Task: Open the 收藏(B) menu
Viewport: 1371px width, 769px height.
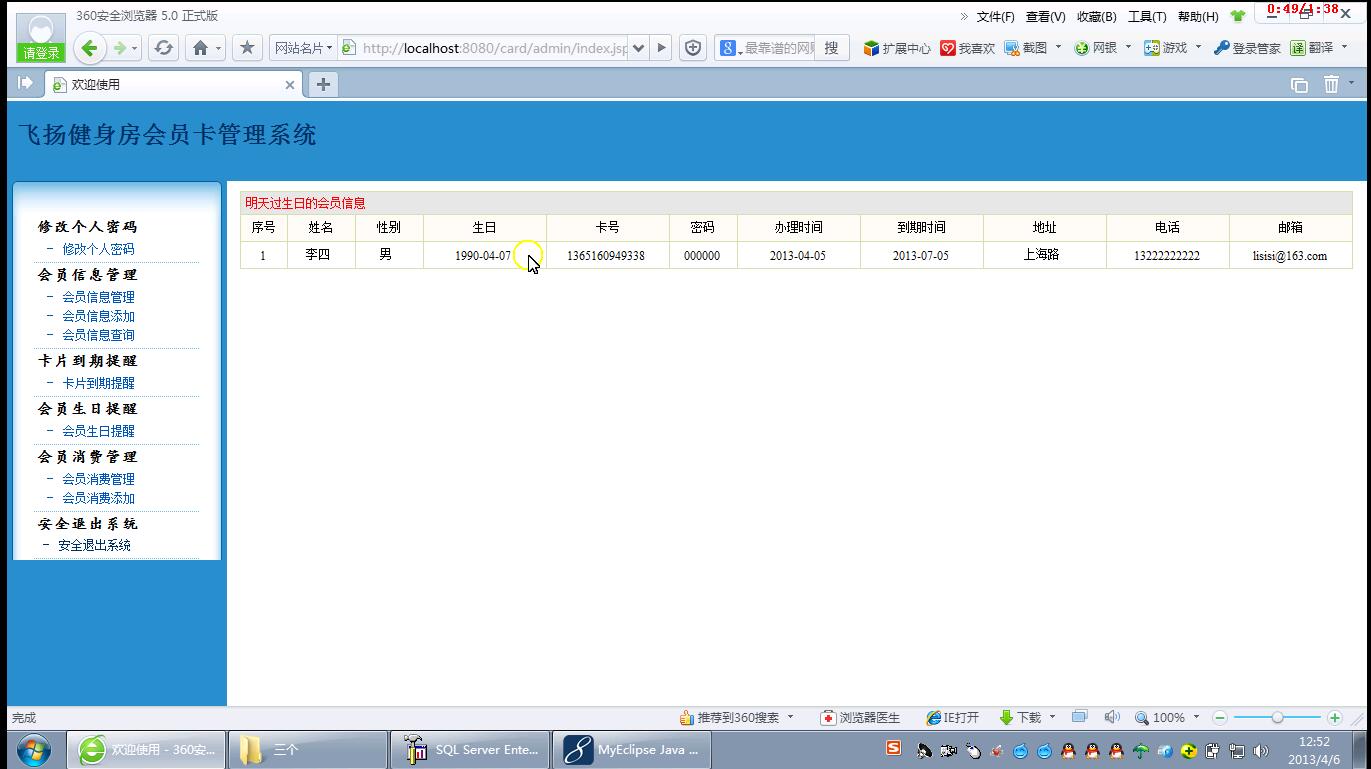Action: [1096, 17]
